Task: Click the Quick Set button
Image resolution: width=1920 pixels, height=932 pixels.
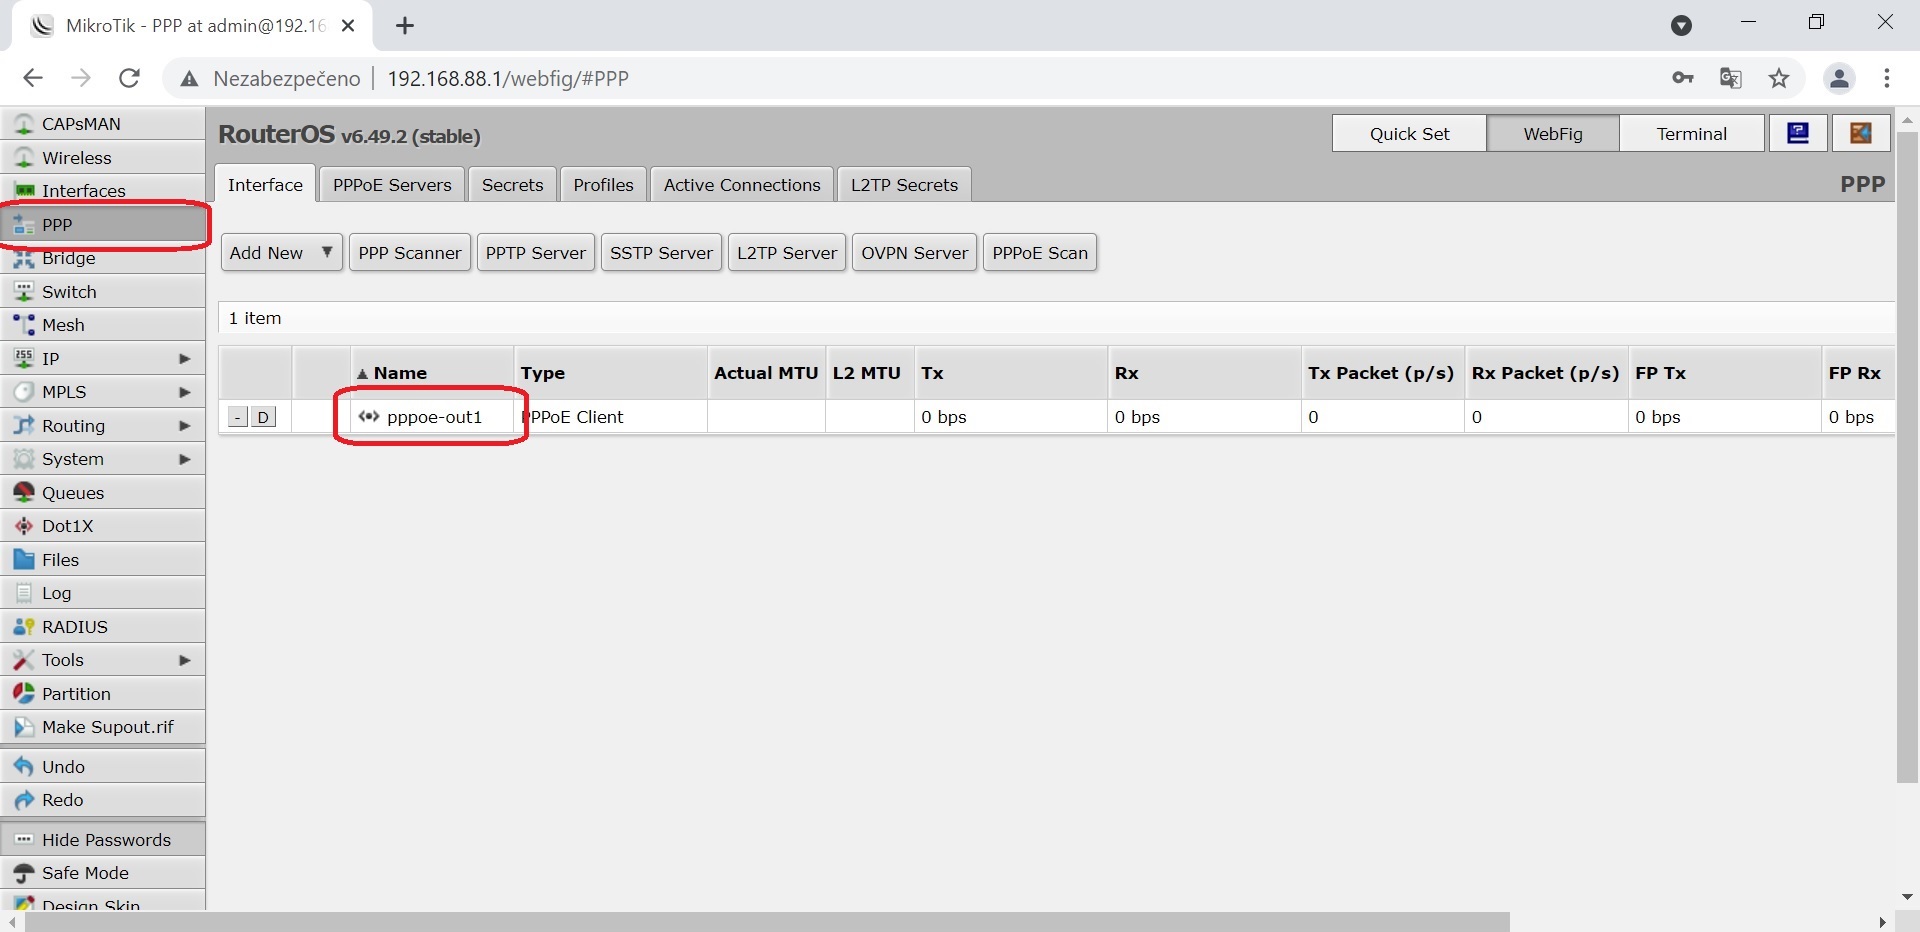Action: 1409,133
